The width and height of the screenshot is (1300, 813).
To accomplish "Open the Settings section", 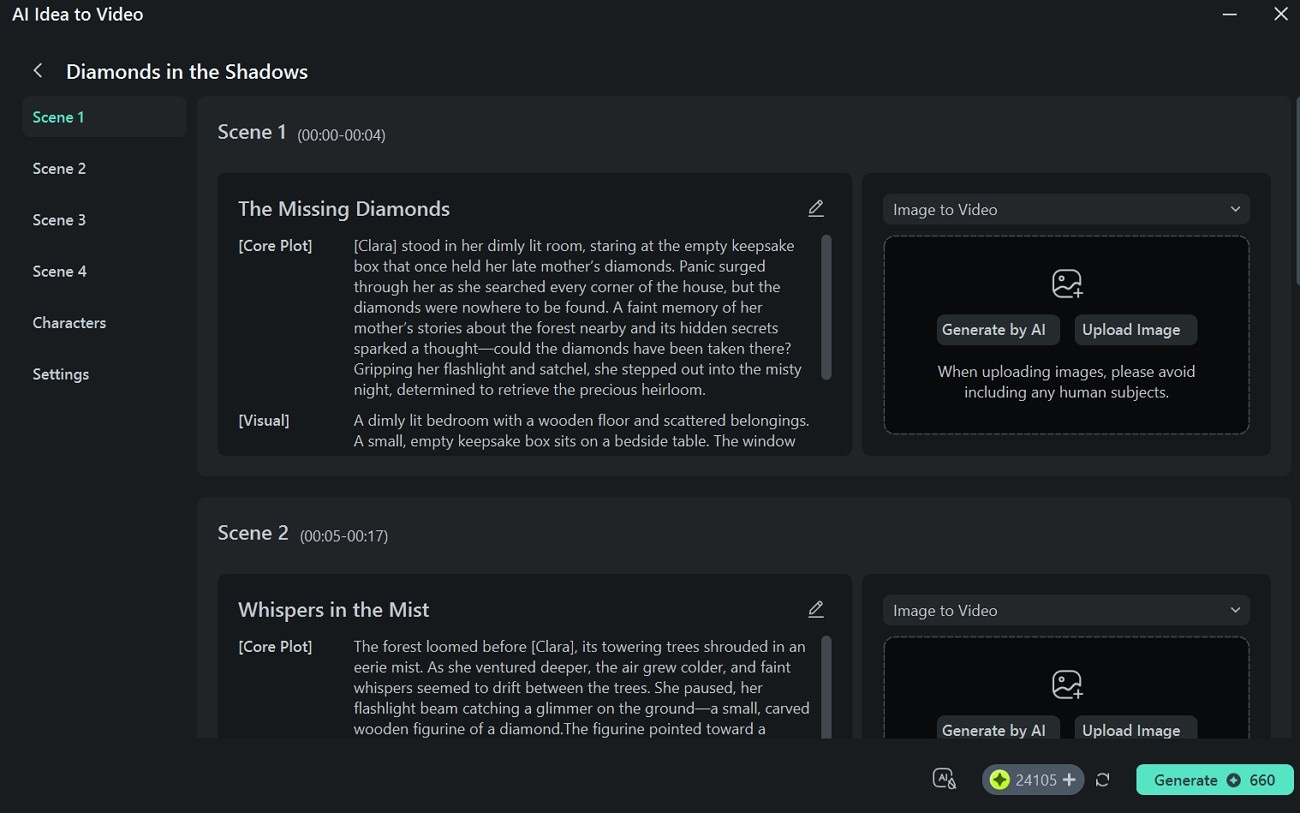I will (x=60, y=374).
